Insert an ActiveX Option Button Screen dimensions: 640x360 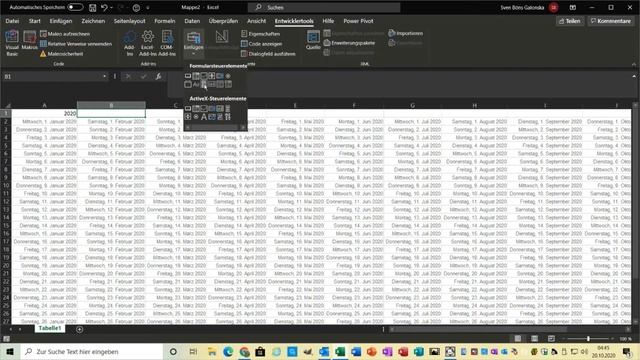196,117
